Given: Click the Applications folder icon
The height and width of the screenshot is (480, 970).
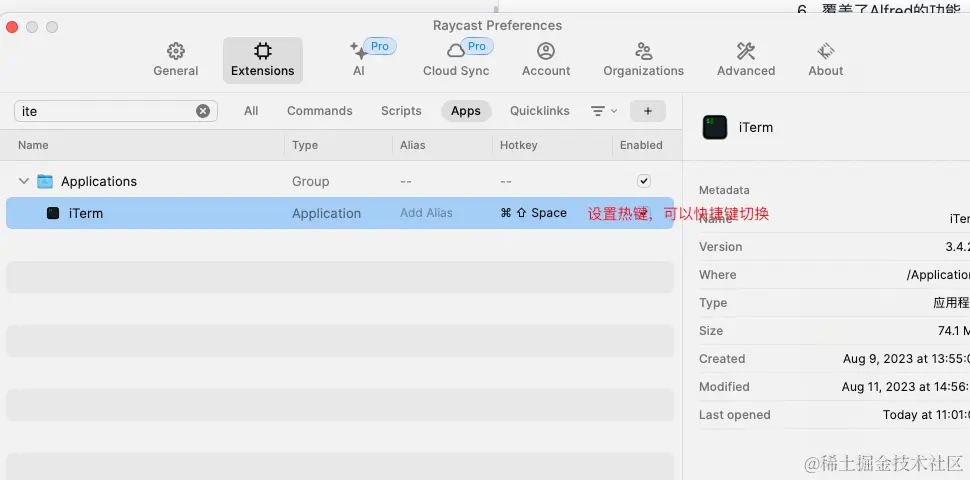Looking at the screenshot, I should coord(45,181).
